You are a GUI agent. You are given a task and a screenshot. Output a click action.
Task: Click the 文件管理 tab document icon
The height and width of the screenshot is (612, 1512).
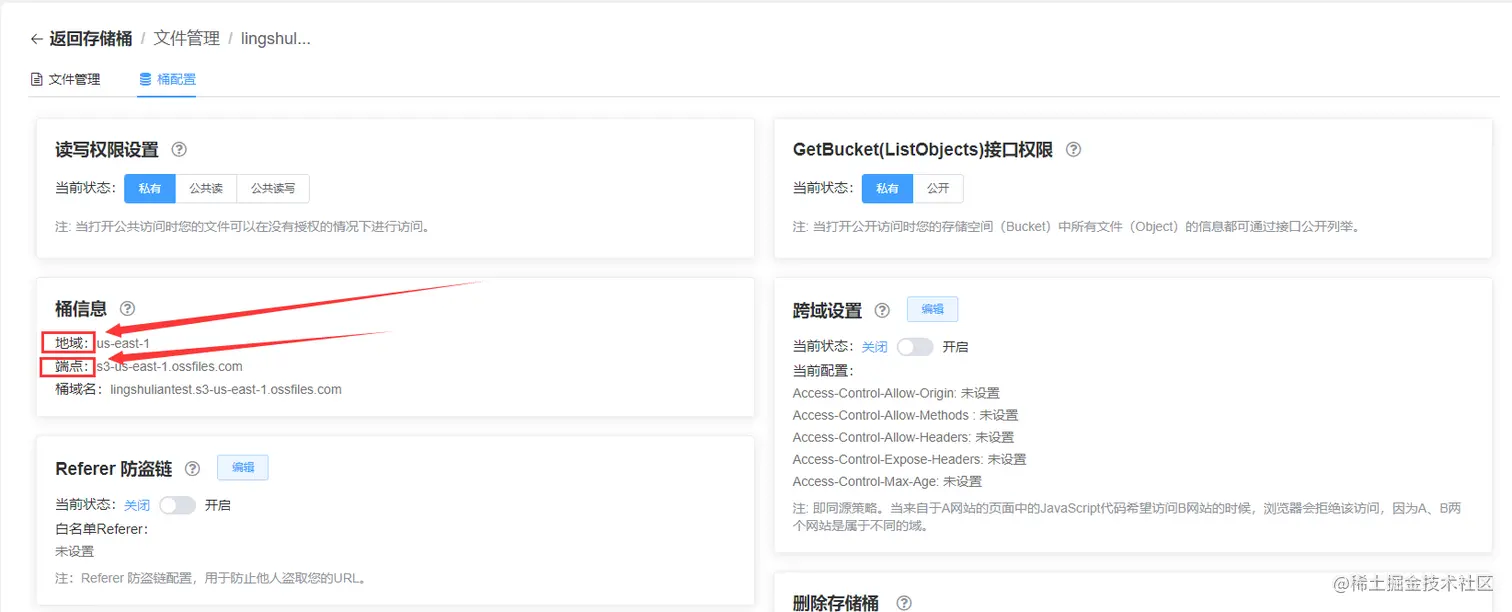point(37,79)
